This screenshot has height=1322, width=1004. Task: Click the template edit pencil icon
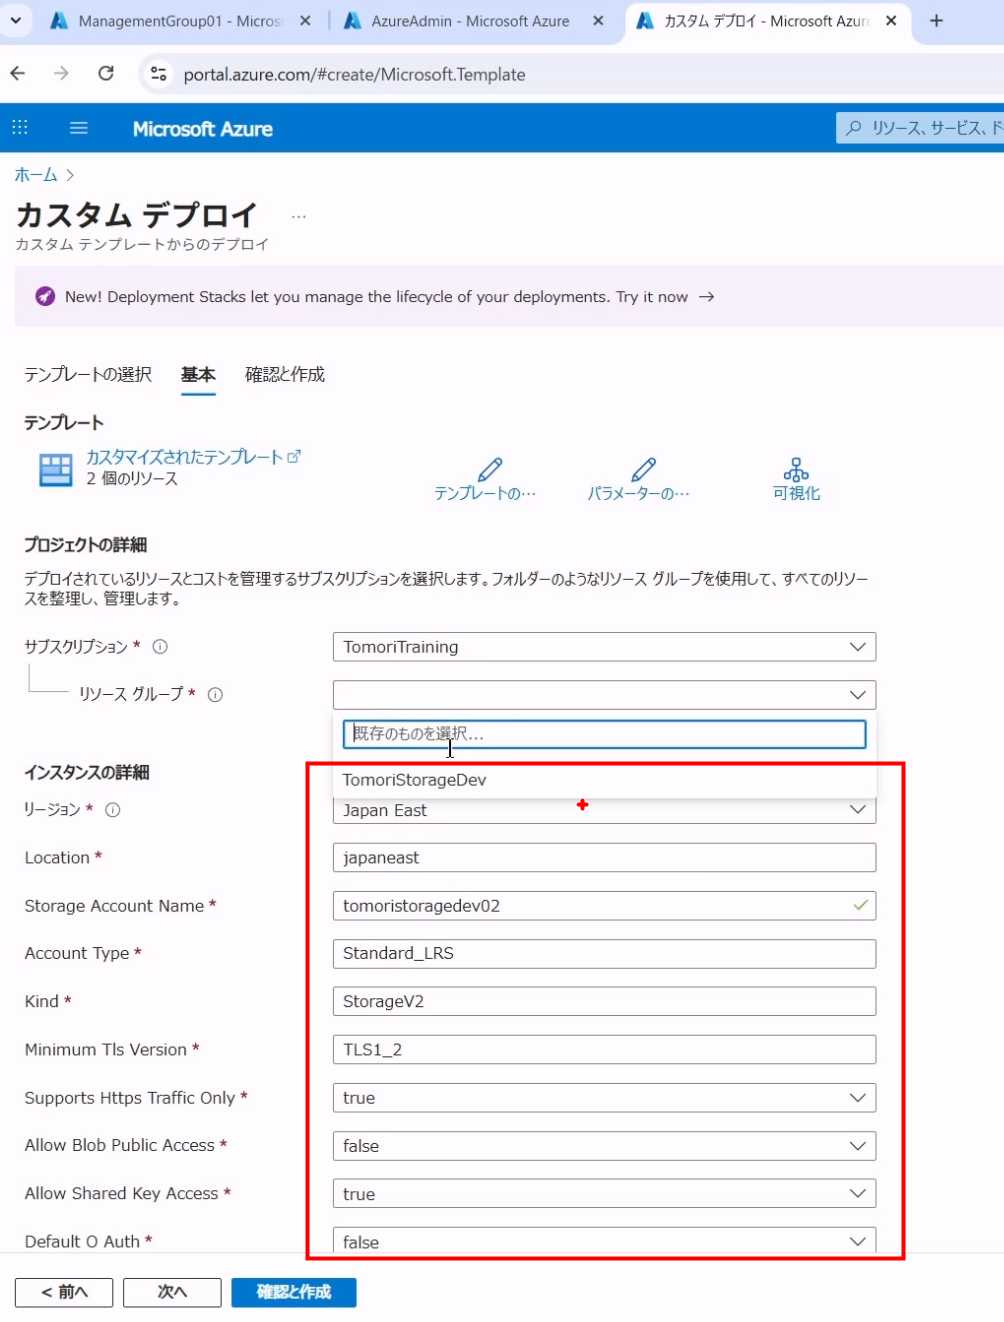click(489, 470)
